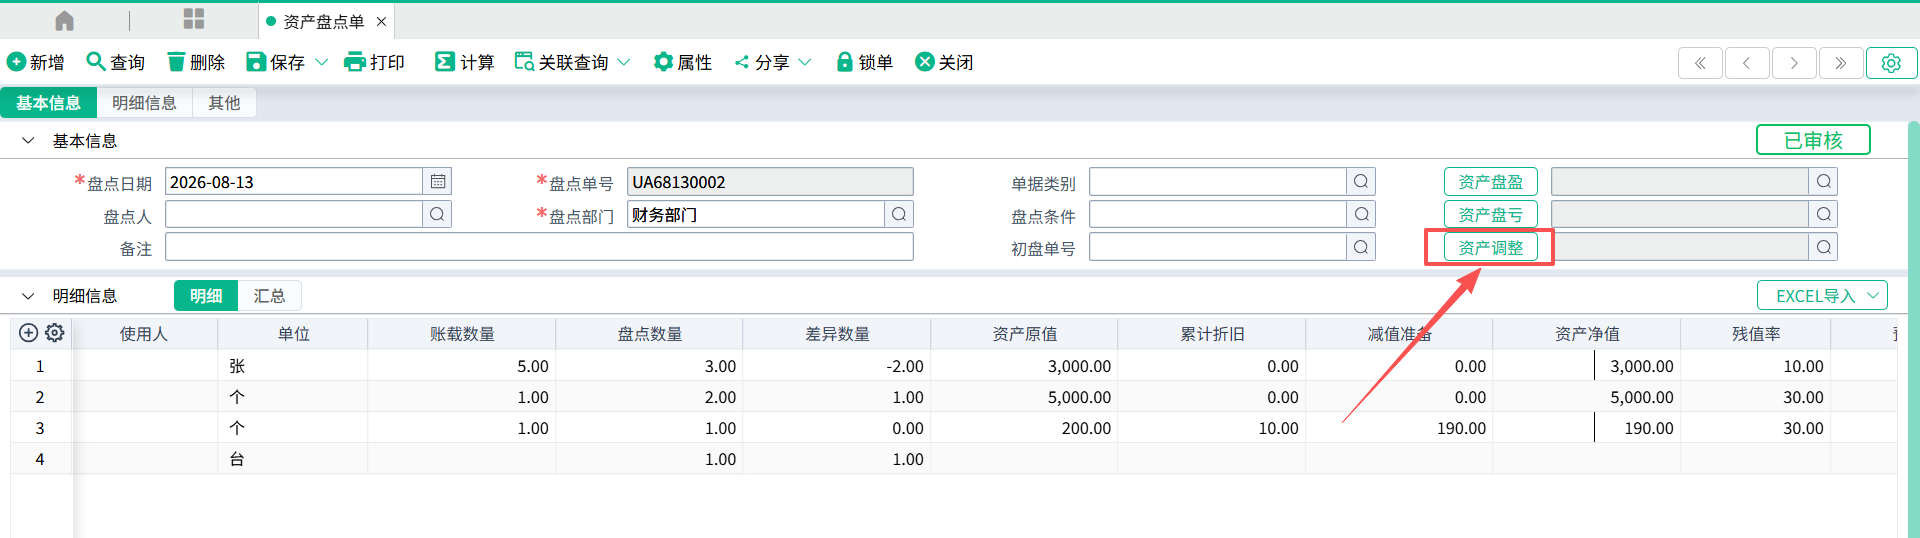This screenshot has height=538, width=1920.
Task: Jump to last record button
Action: pyautogui.click(x=1841, y=63)
